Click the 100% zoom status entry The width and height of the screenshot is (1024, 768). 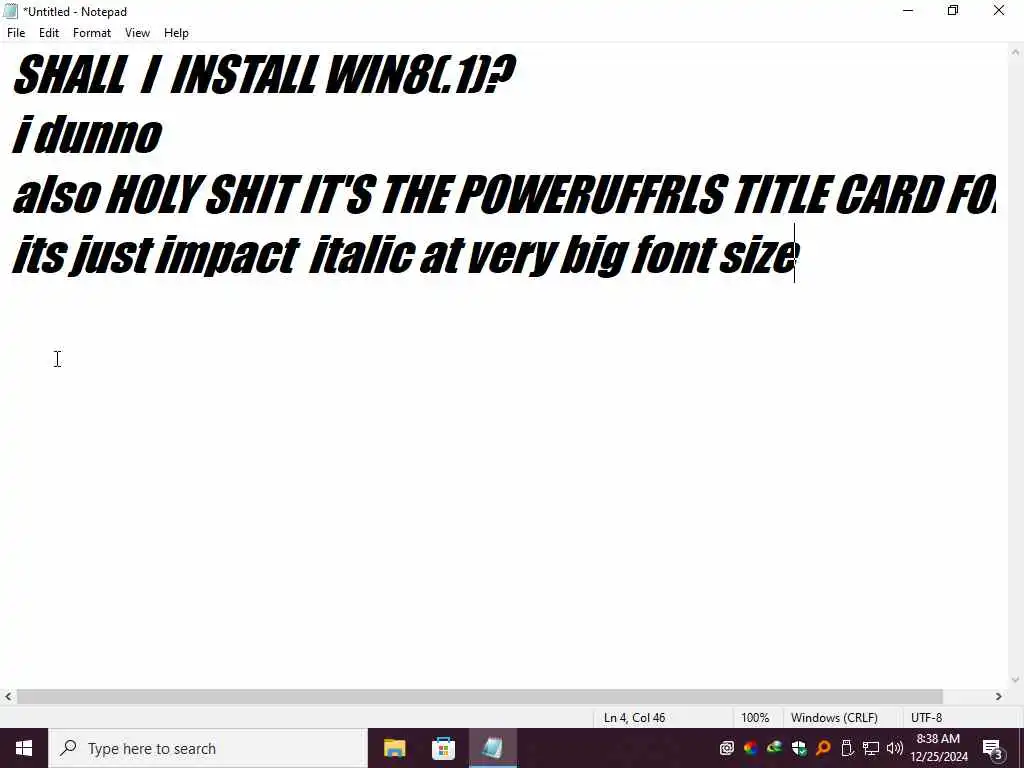[755, 718]
